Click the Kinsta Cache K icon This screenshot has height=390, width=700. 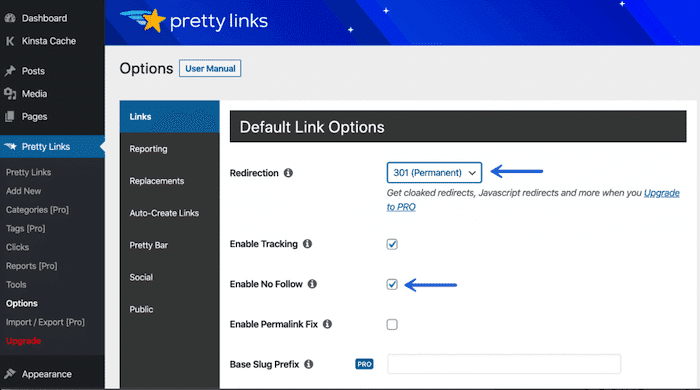pos(10,41)
